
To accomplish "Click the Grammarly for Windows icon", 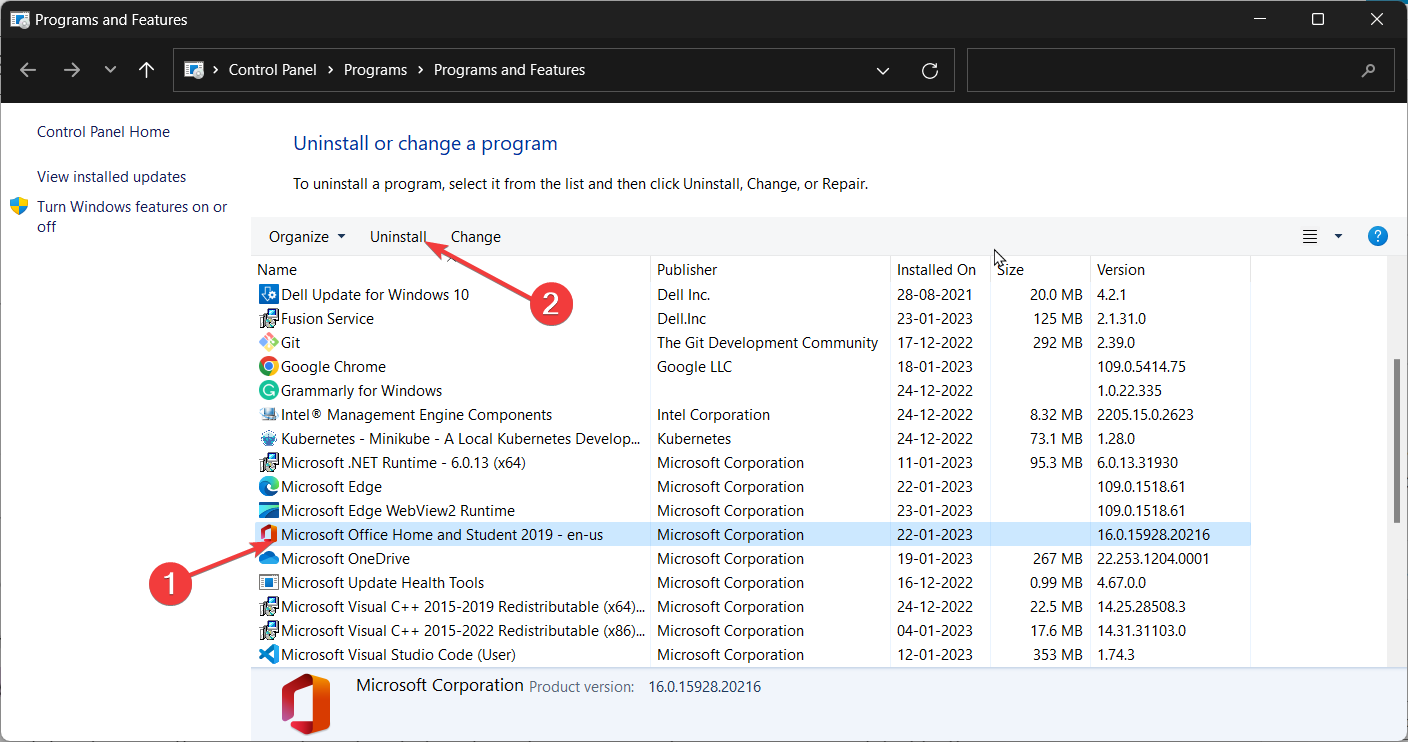I will point(268,391).
